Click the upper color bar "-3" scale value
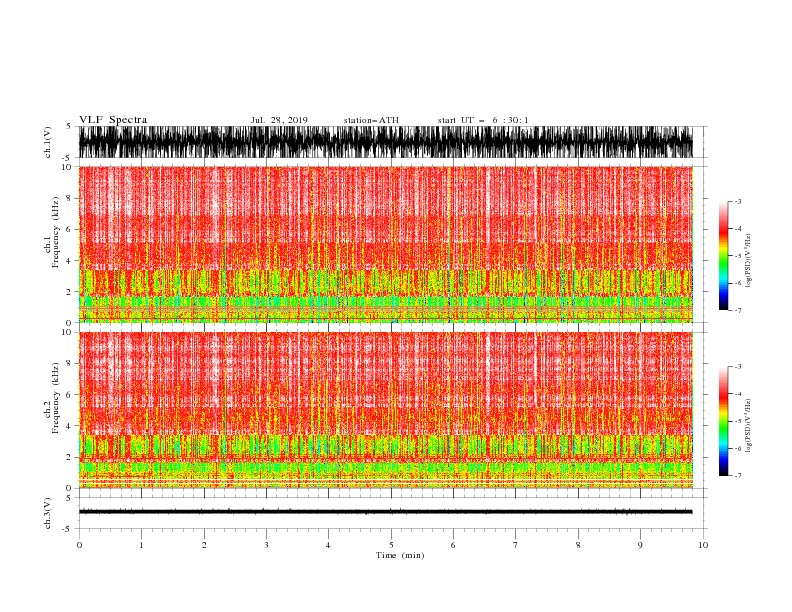Image resolution: width=792 pixels, height=612 pixels. (x=738, y=201)
